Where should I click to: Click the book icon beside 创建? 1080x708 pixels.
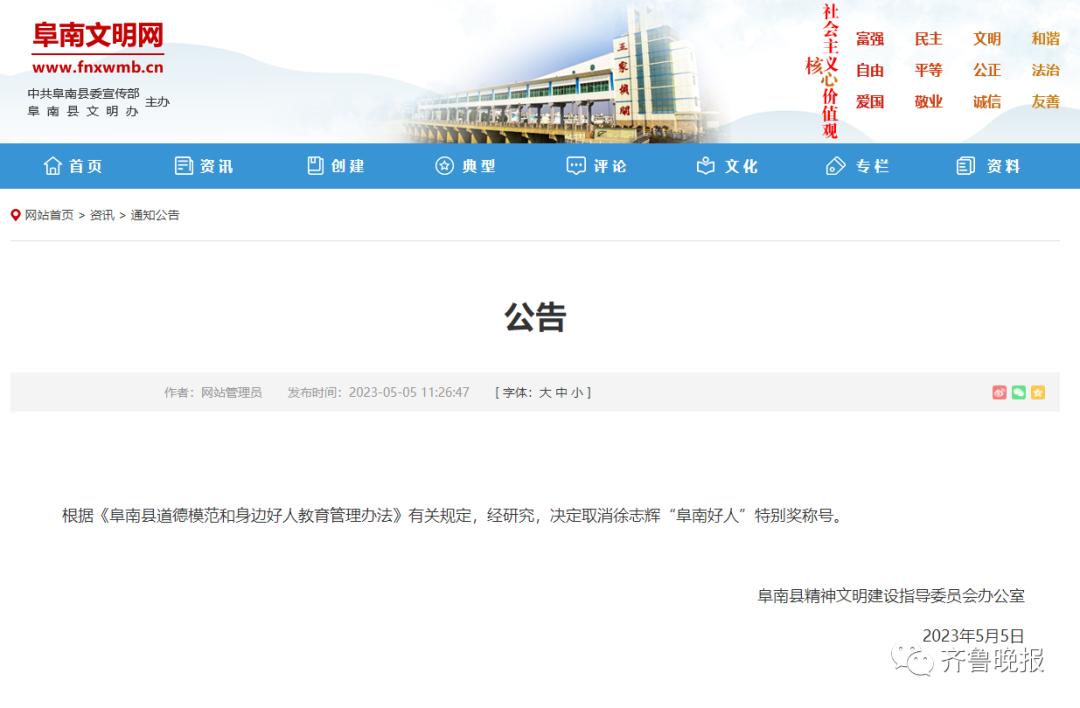315,166
